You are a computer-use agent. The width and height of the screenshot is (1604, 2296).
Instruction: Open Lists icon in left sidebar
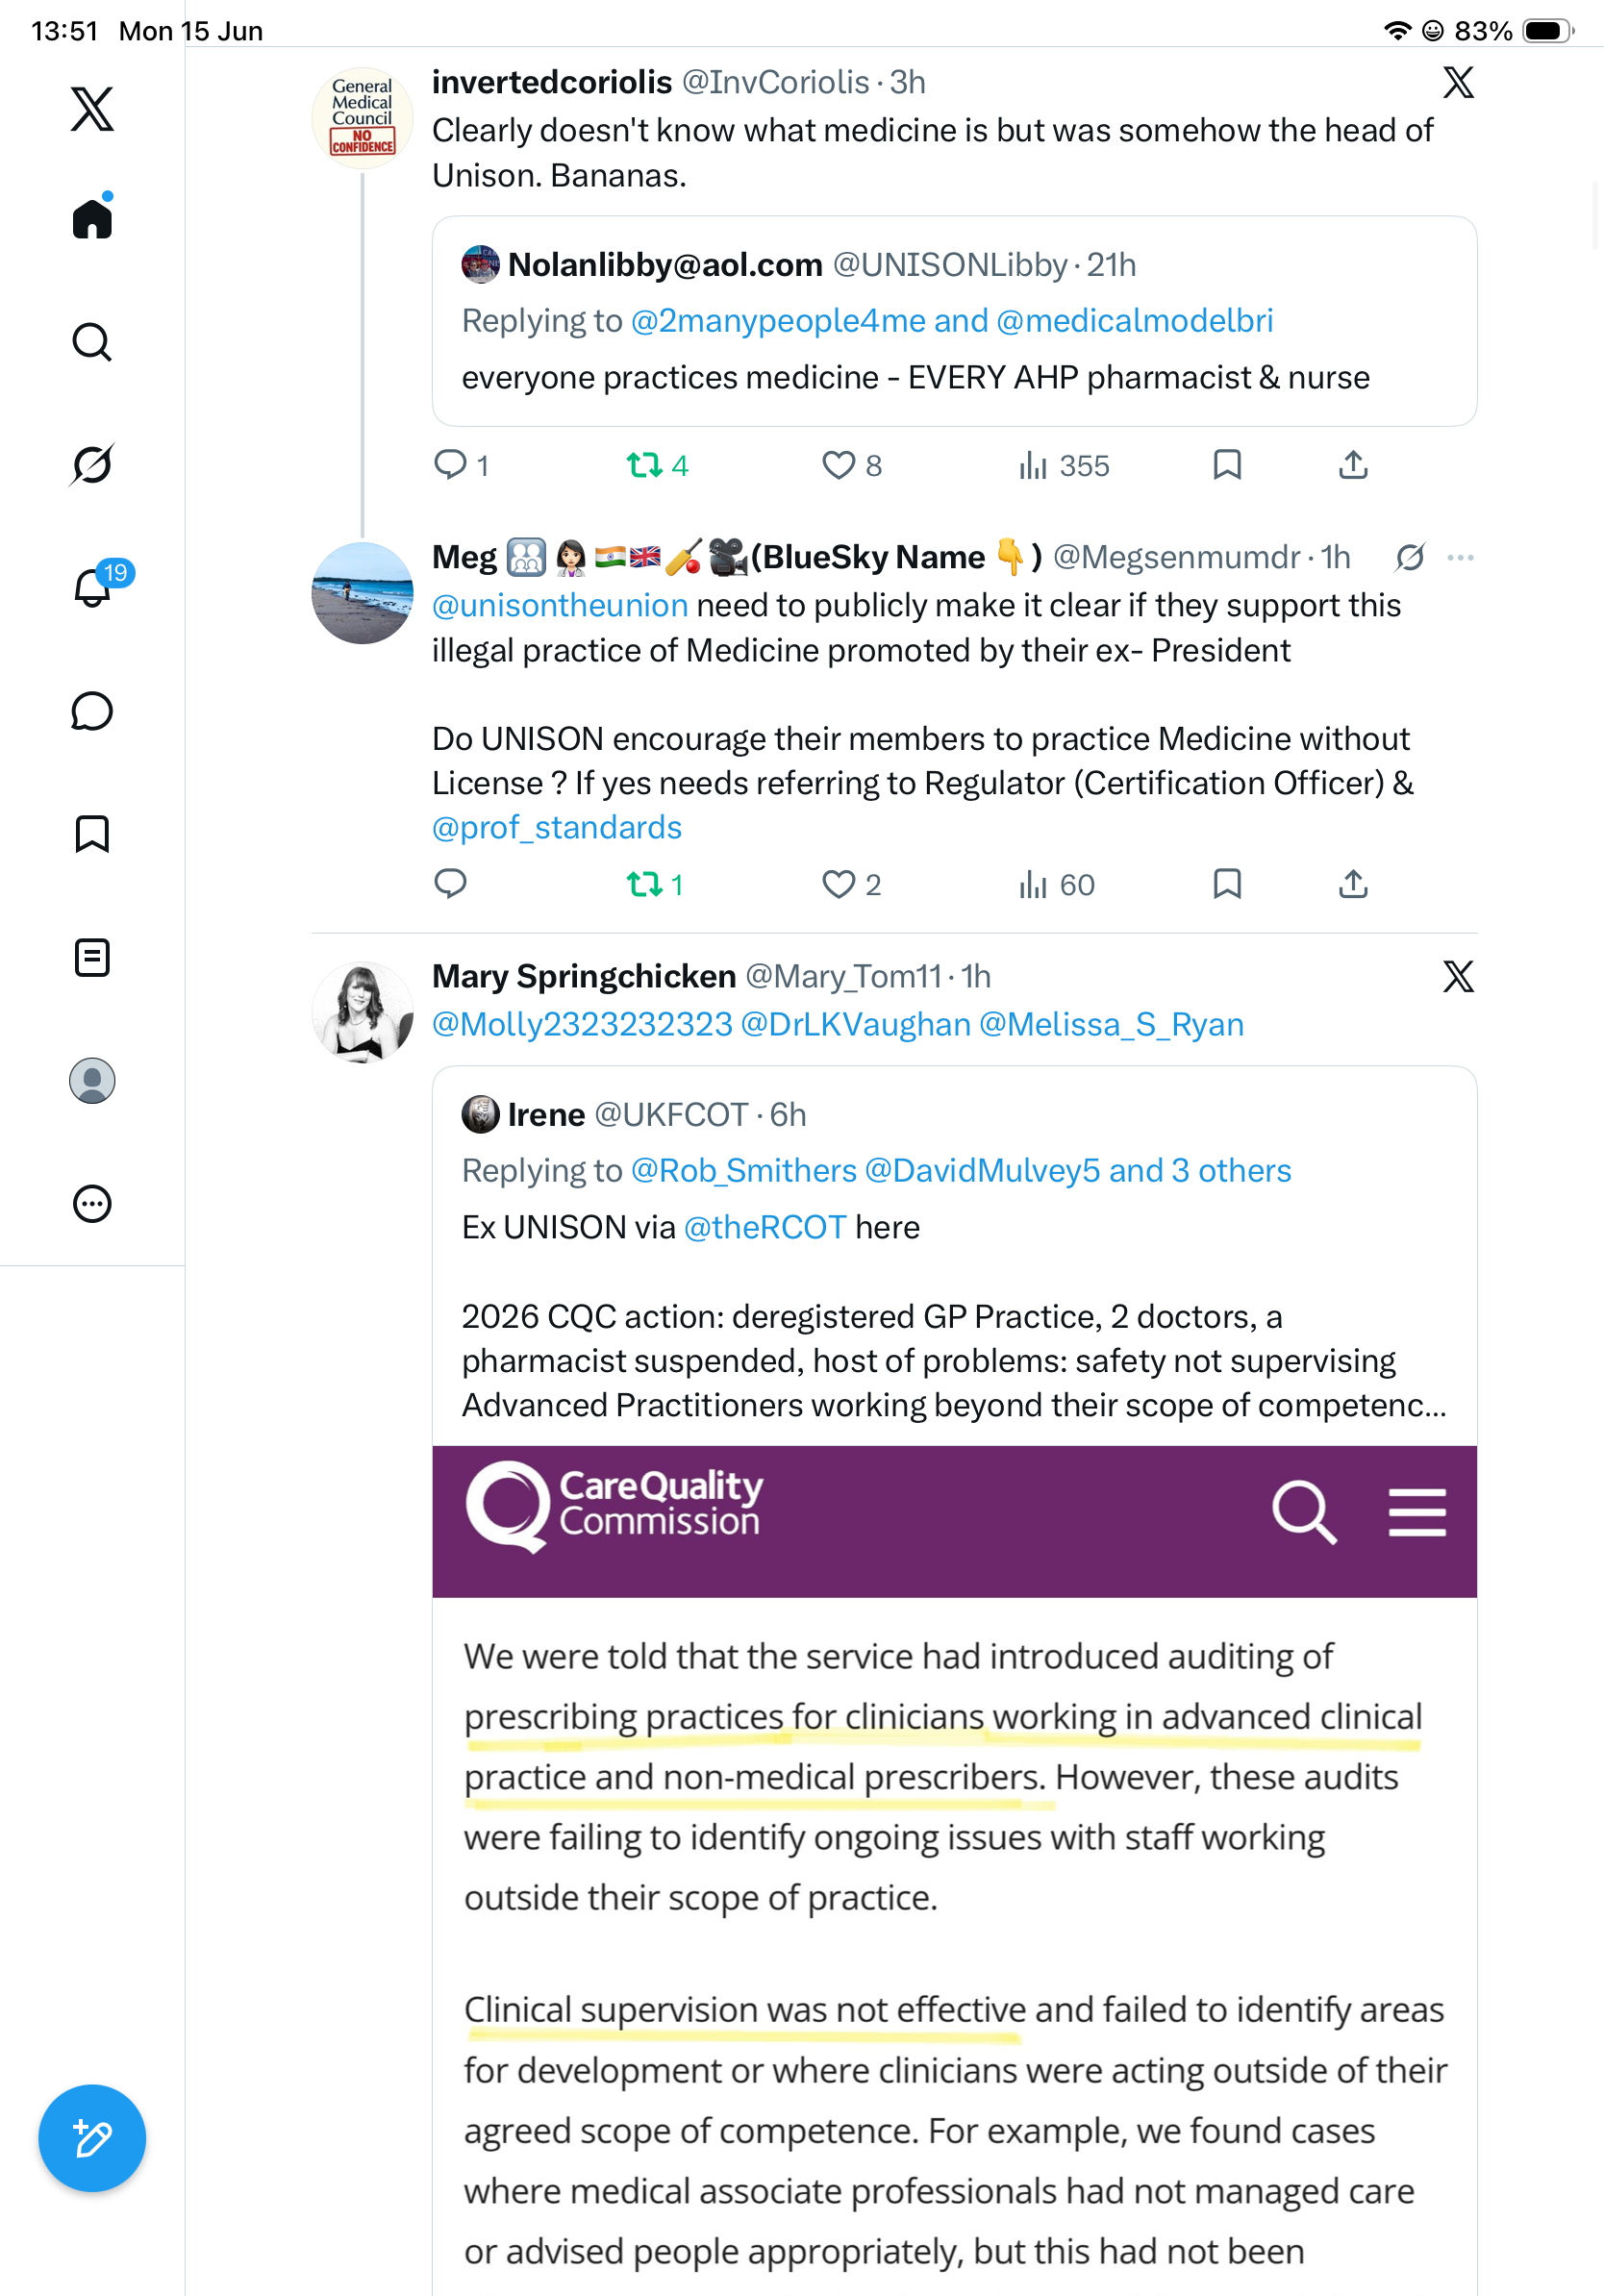tap(92, 957)
